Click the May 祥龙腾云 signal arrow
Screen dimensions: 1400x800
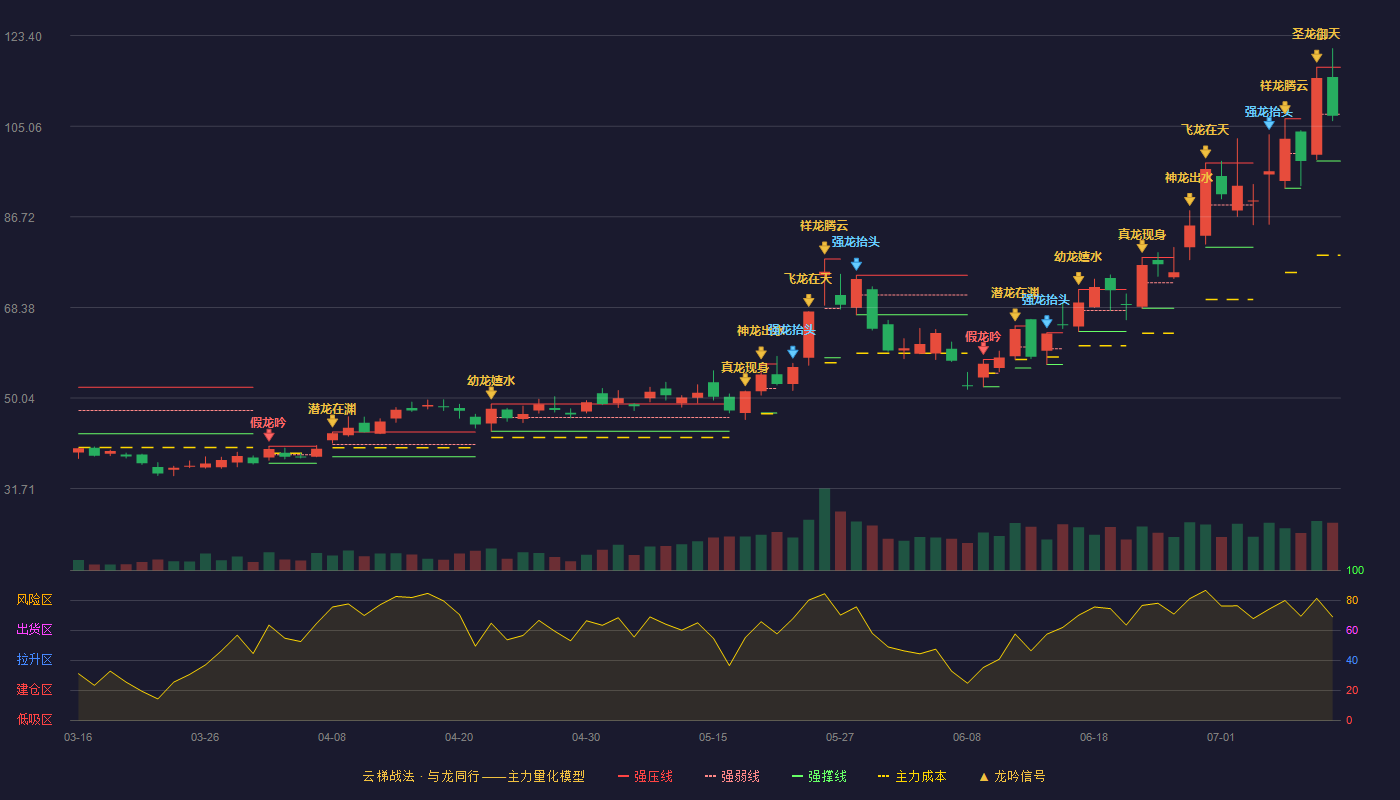824,248
